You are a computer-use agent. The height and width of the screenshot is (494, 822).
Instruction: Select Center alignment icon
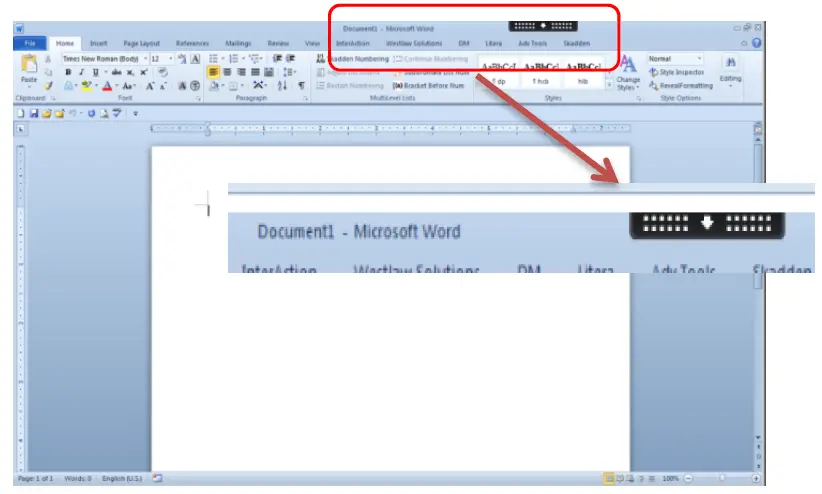click(x=227, y=72)
